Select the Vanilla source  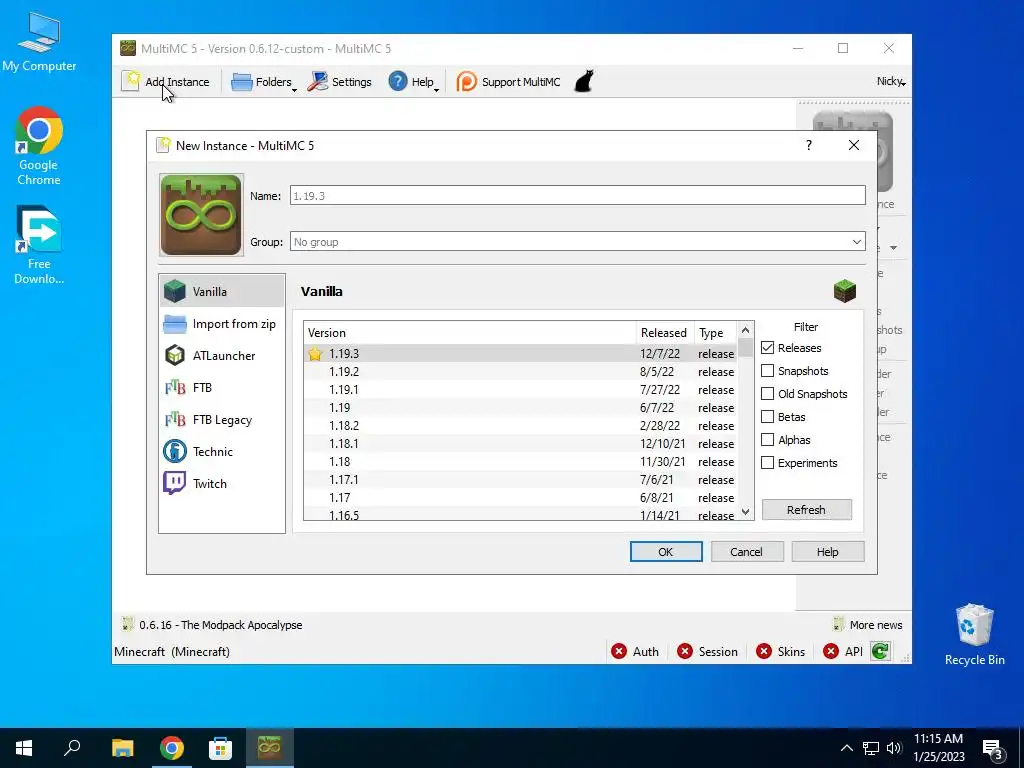point(222,291)
